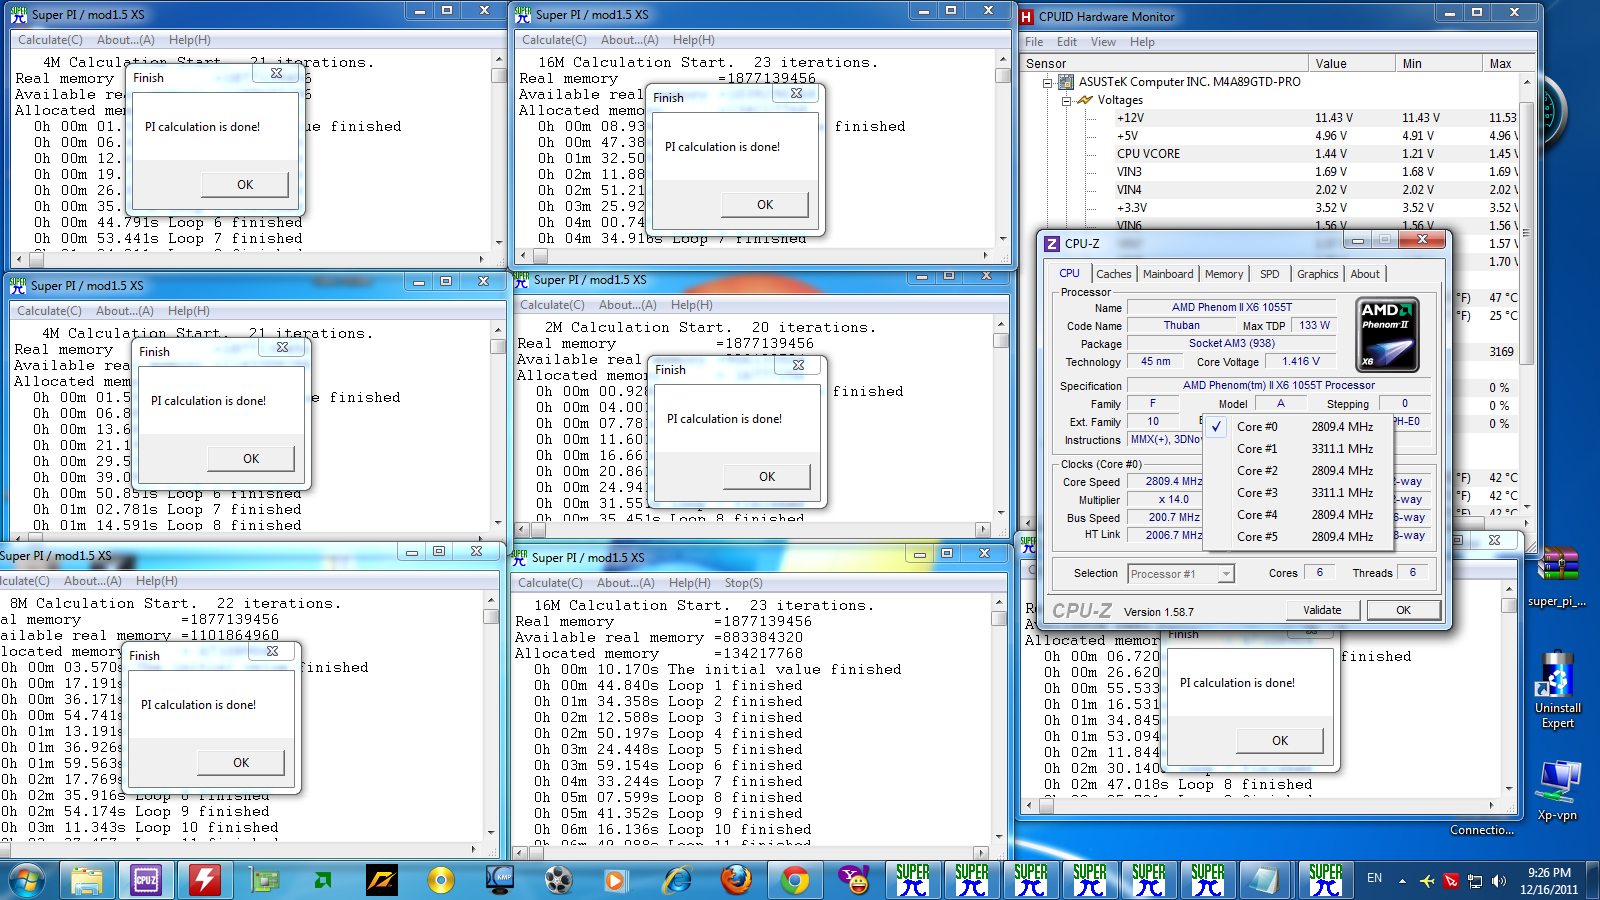Show hidden system tray icons
This screenshot has width=1600, height=900.
coord(1402,881)
